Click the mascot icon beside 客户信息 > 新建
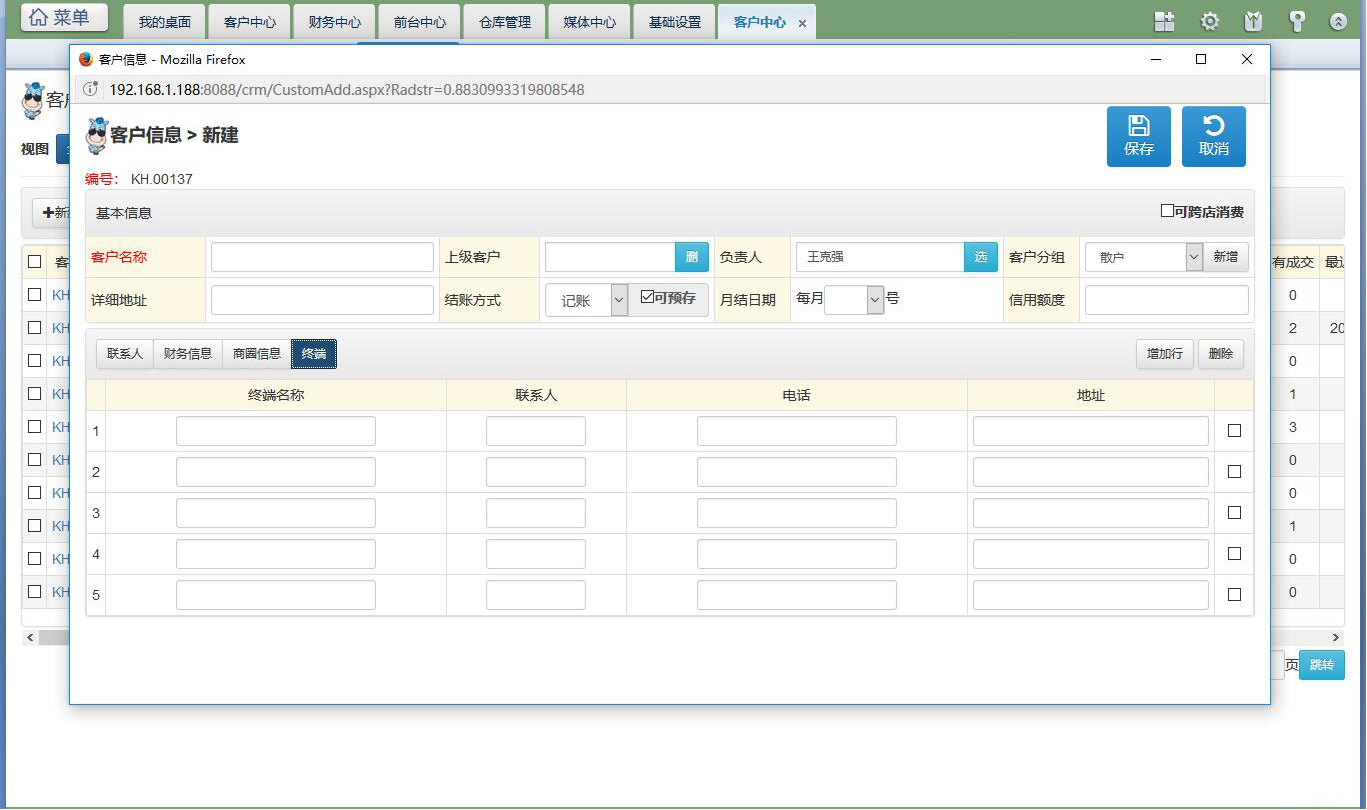 (x=96, y=135)
